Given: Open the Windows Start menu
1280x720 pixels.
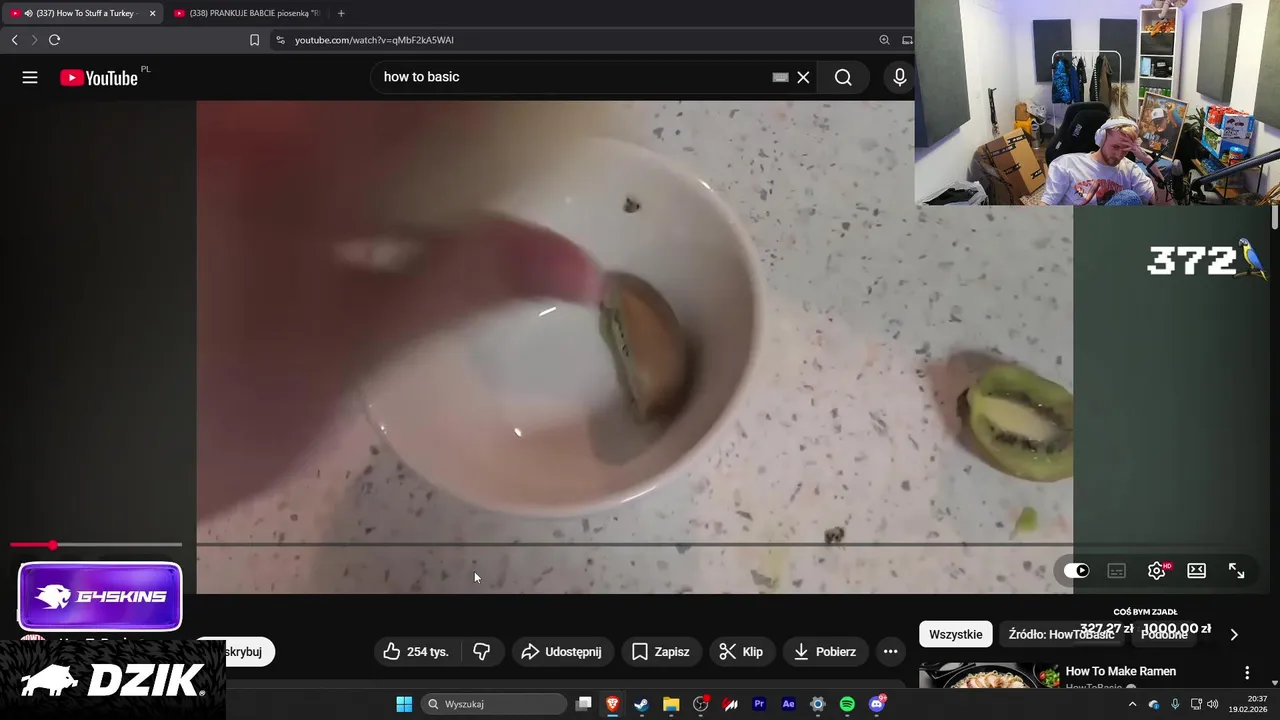Looking at the screenshot, I should [x=404, y=704].
